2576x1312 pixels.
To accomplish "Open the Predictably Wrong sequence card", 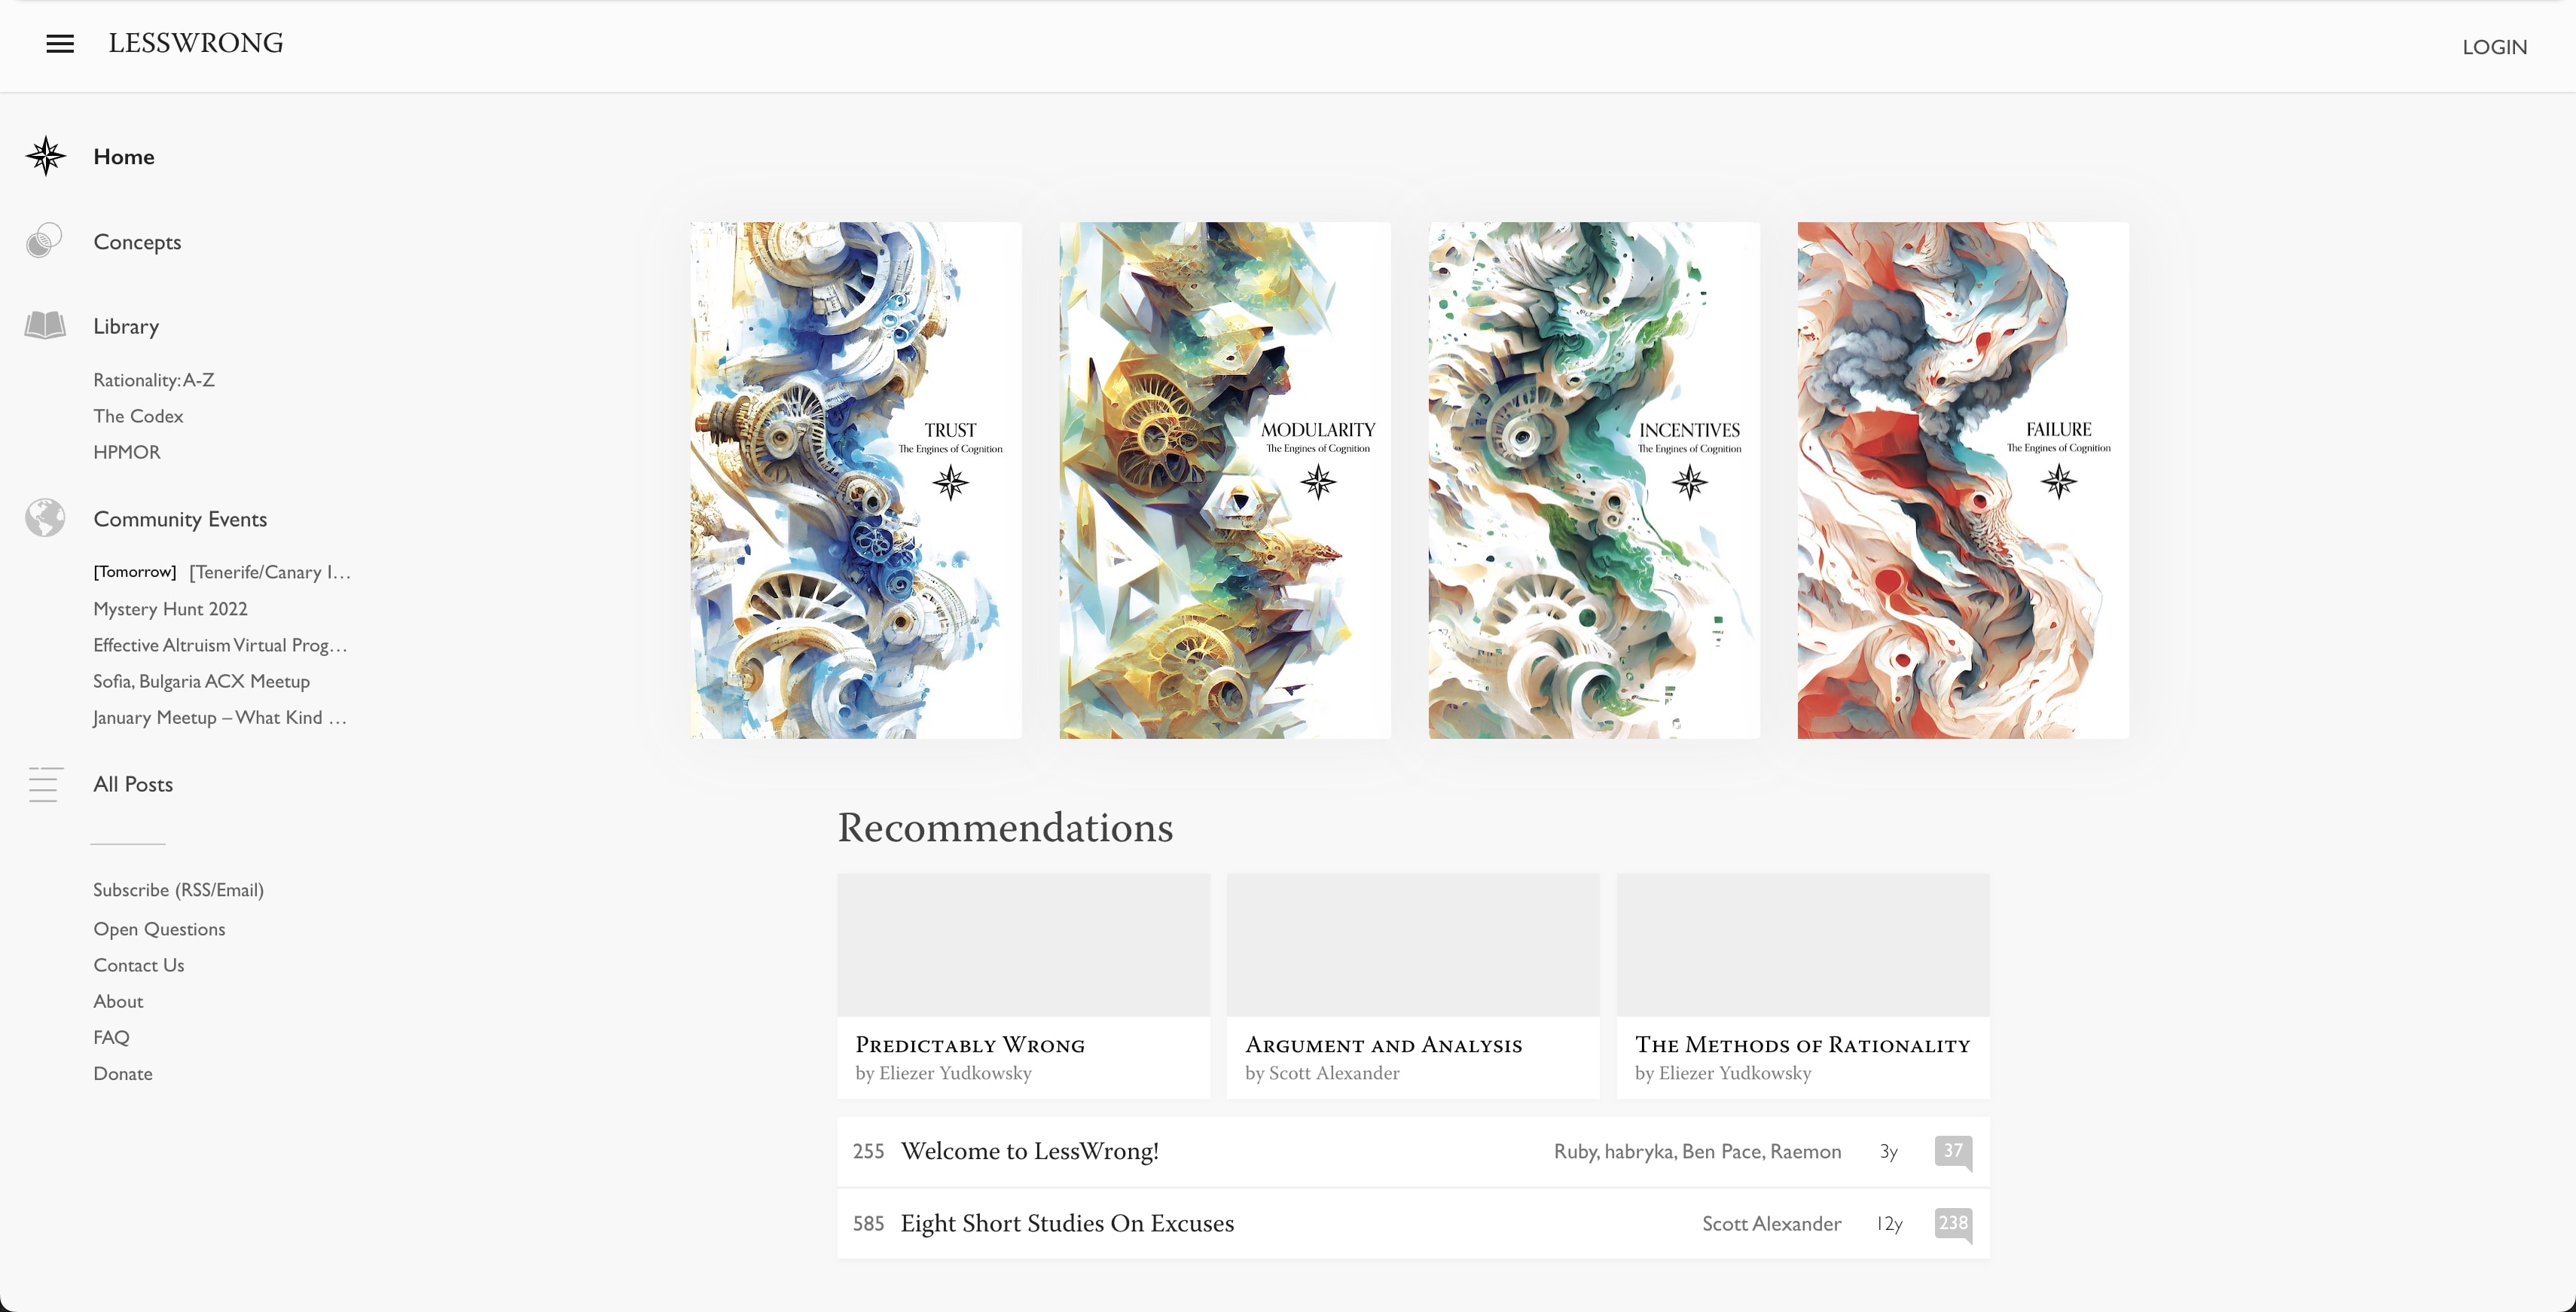I will pyautogui.click(x=1023, y=986).
